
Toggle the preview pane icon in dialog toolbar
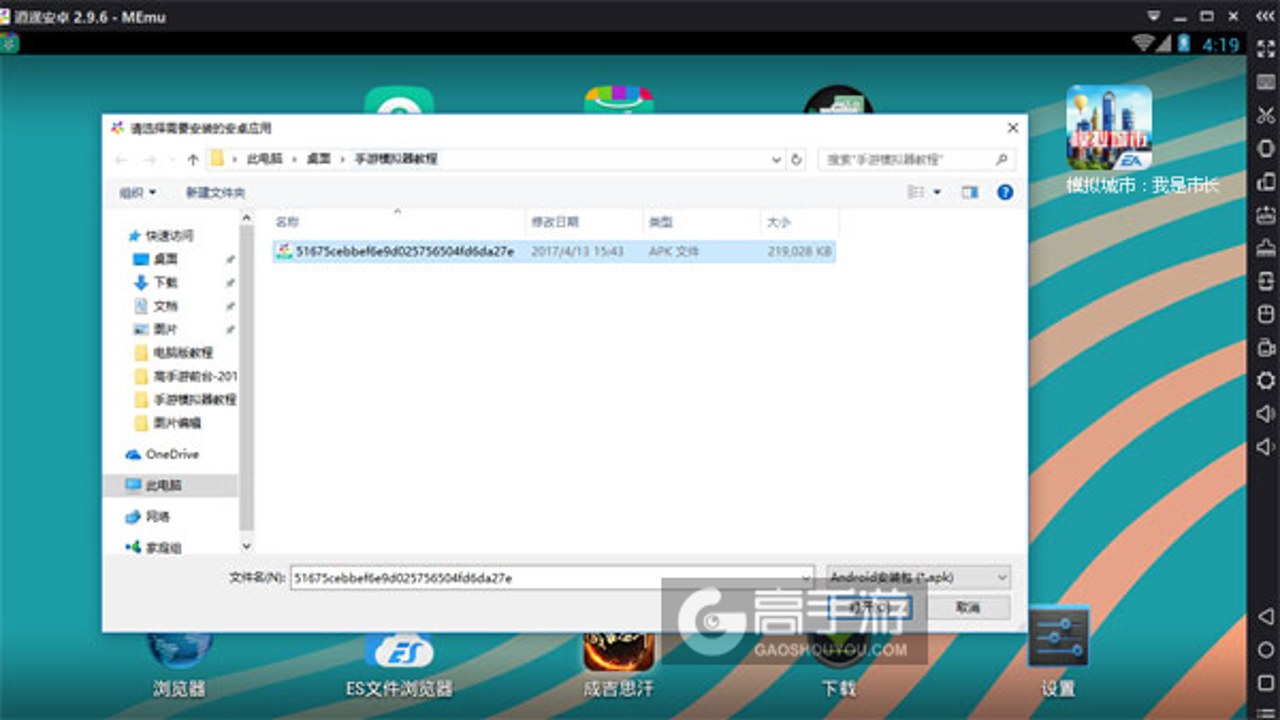point(969,192)
